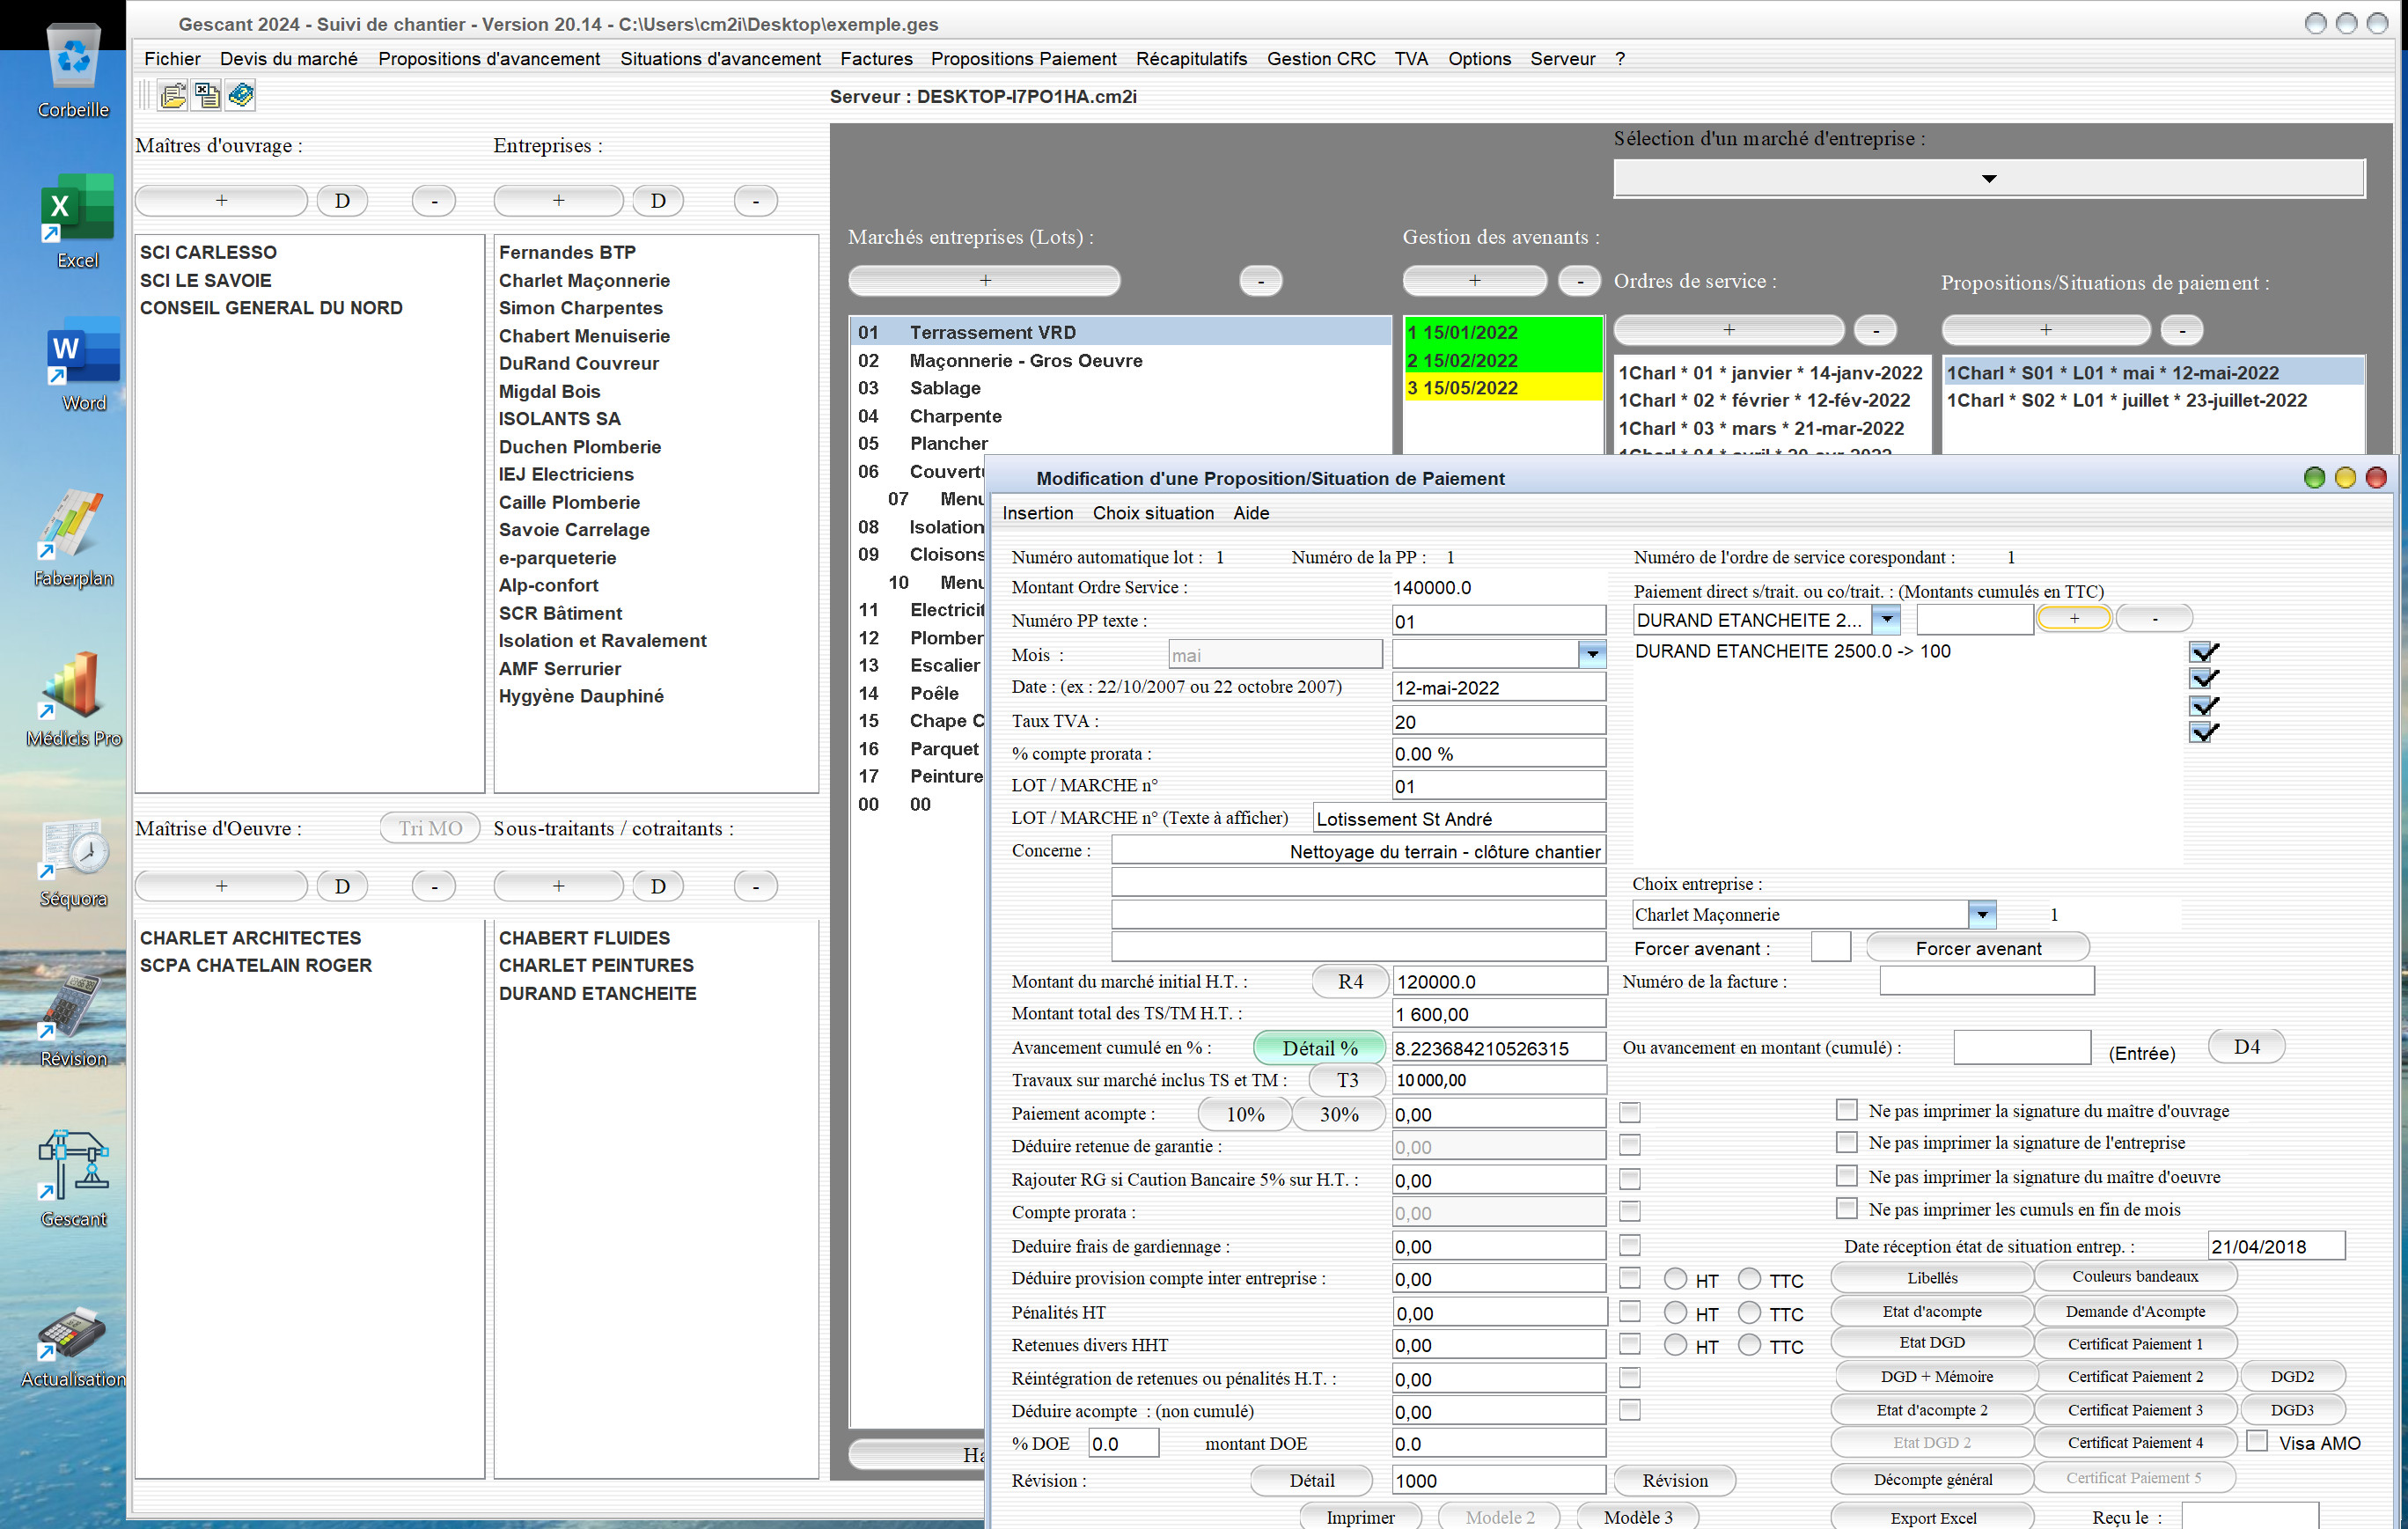The image size is (2408, 1529).
Task: Click the Date réception field showing 21/04/2018
Action: pos(2276,1246)
